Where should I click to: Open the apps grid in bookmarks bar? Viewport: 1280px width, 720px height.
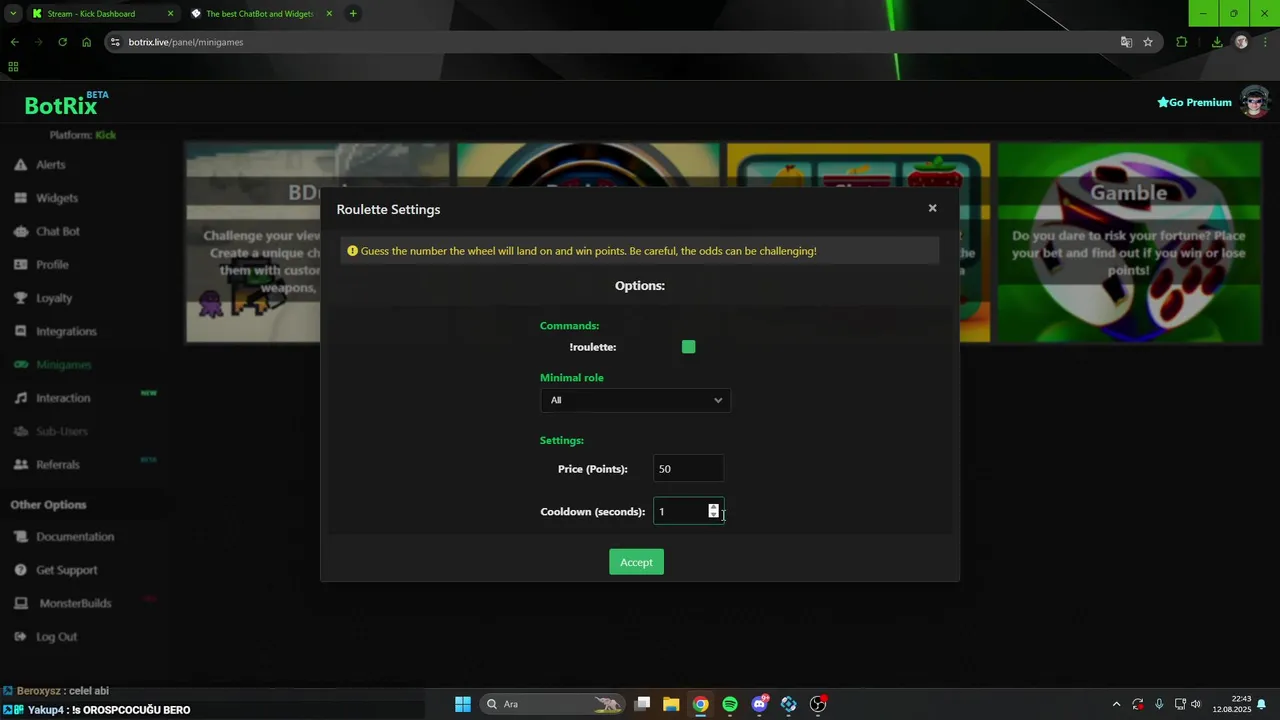click(13, 67)
